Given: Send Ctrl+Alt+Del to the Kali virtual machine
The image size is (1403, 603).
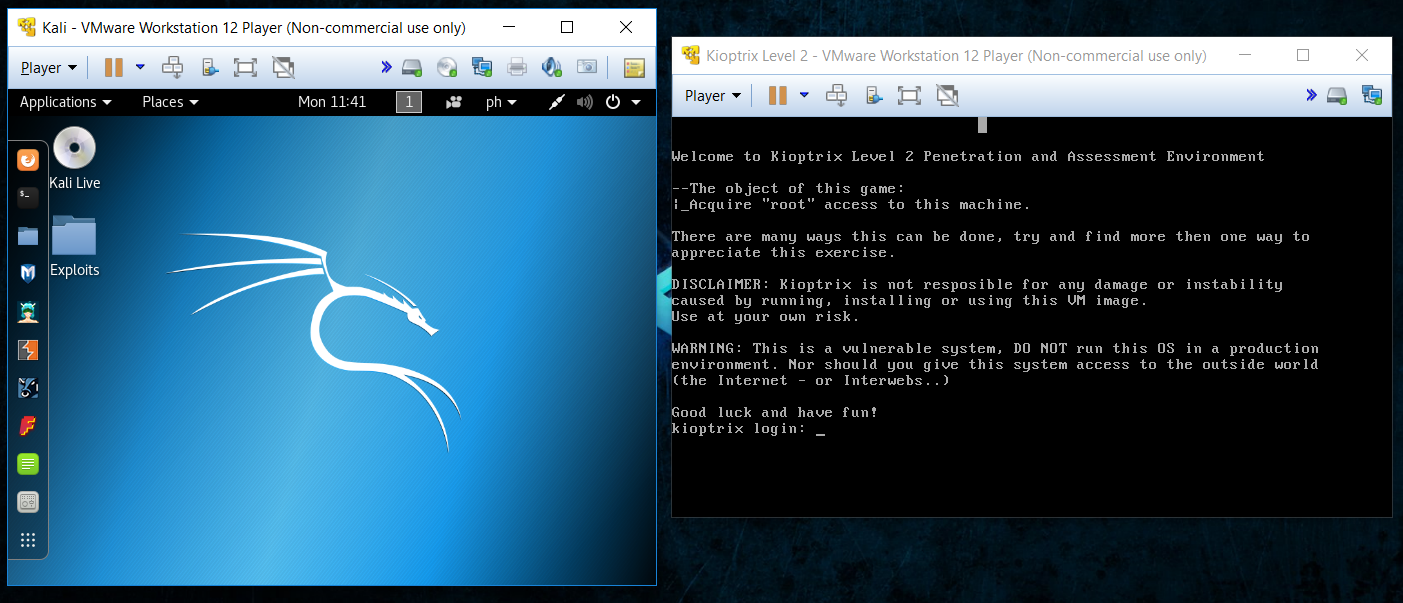Looking at the screenshot, I should 172,67.
